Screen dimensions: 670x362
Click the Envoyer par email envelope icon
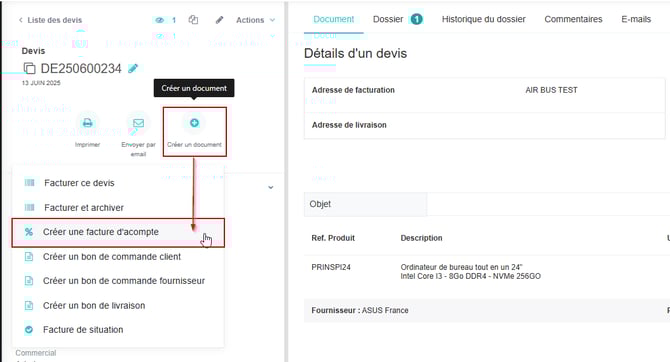point(138,123)
